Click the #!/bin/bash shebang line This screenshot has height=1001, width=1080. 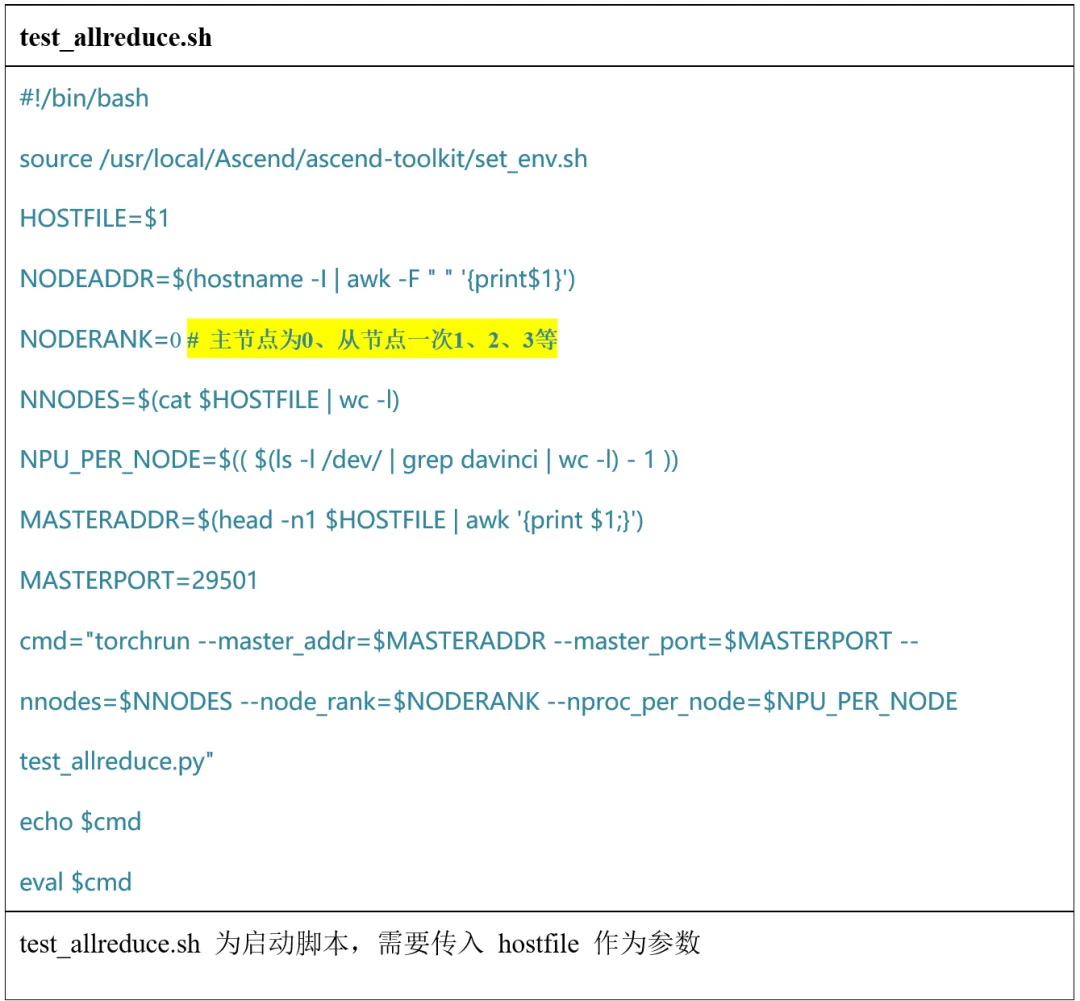coord(84,98)
